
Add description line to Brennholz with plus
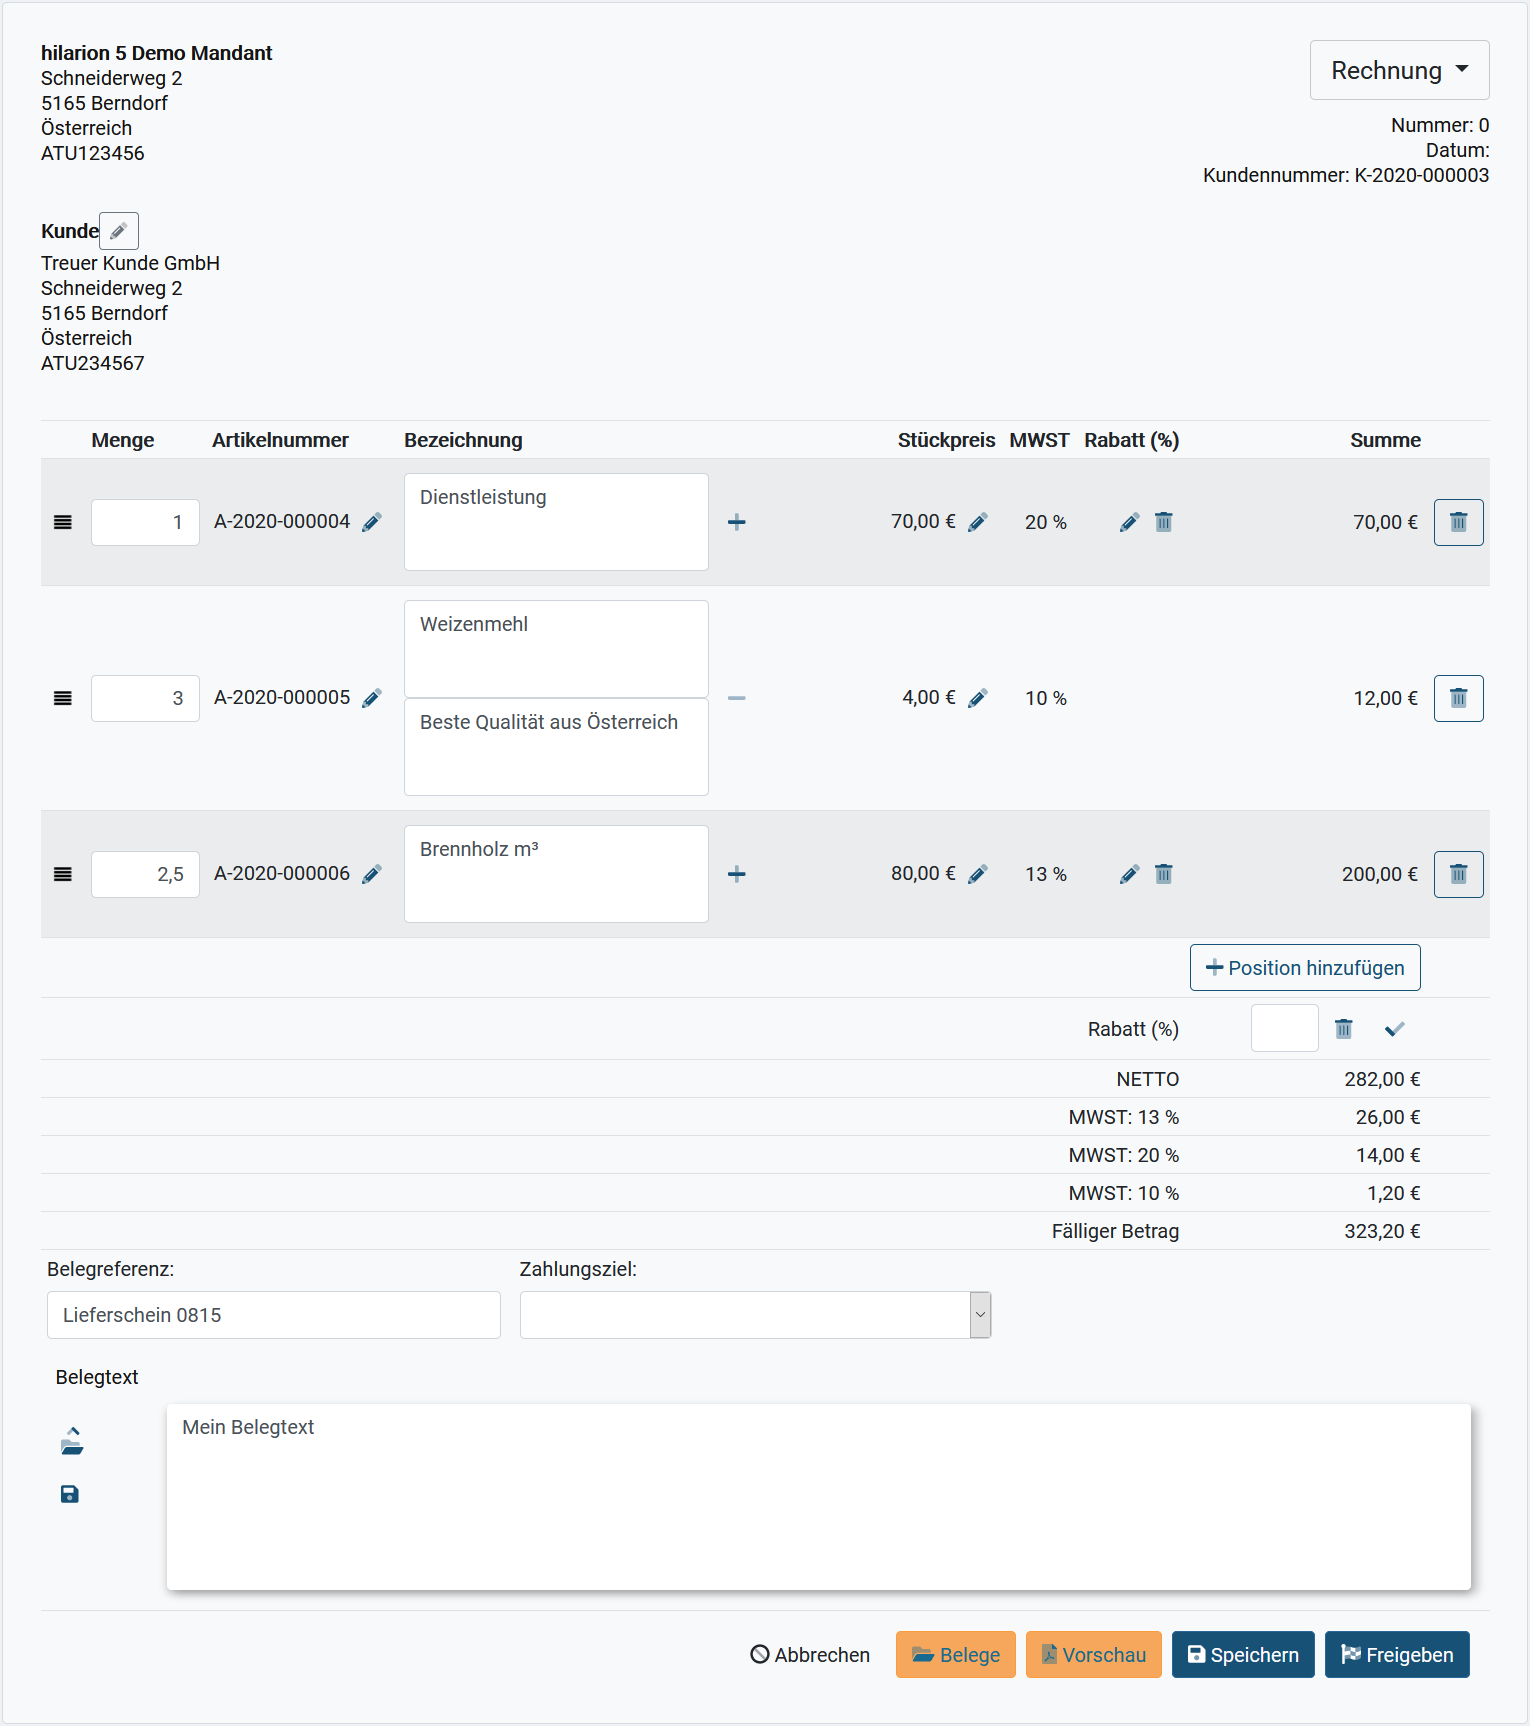coord(737,874)
